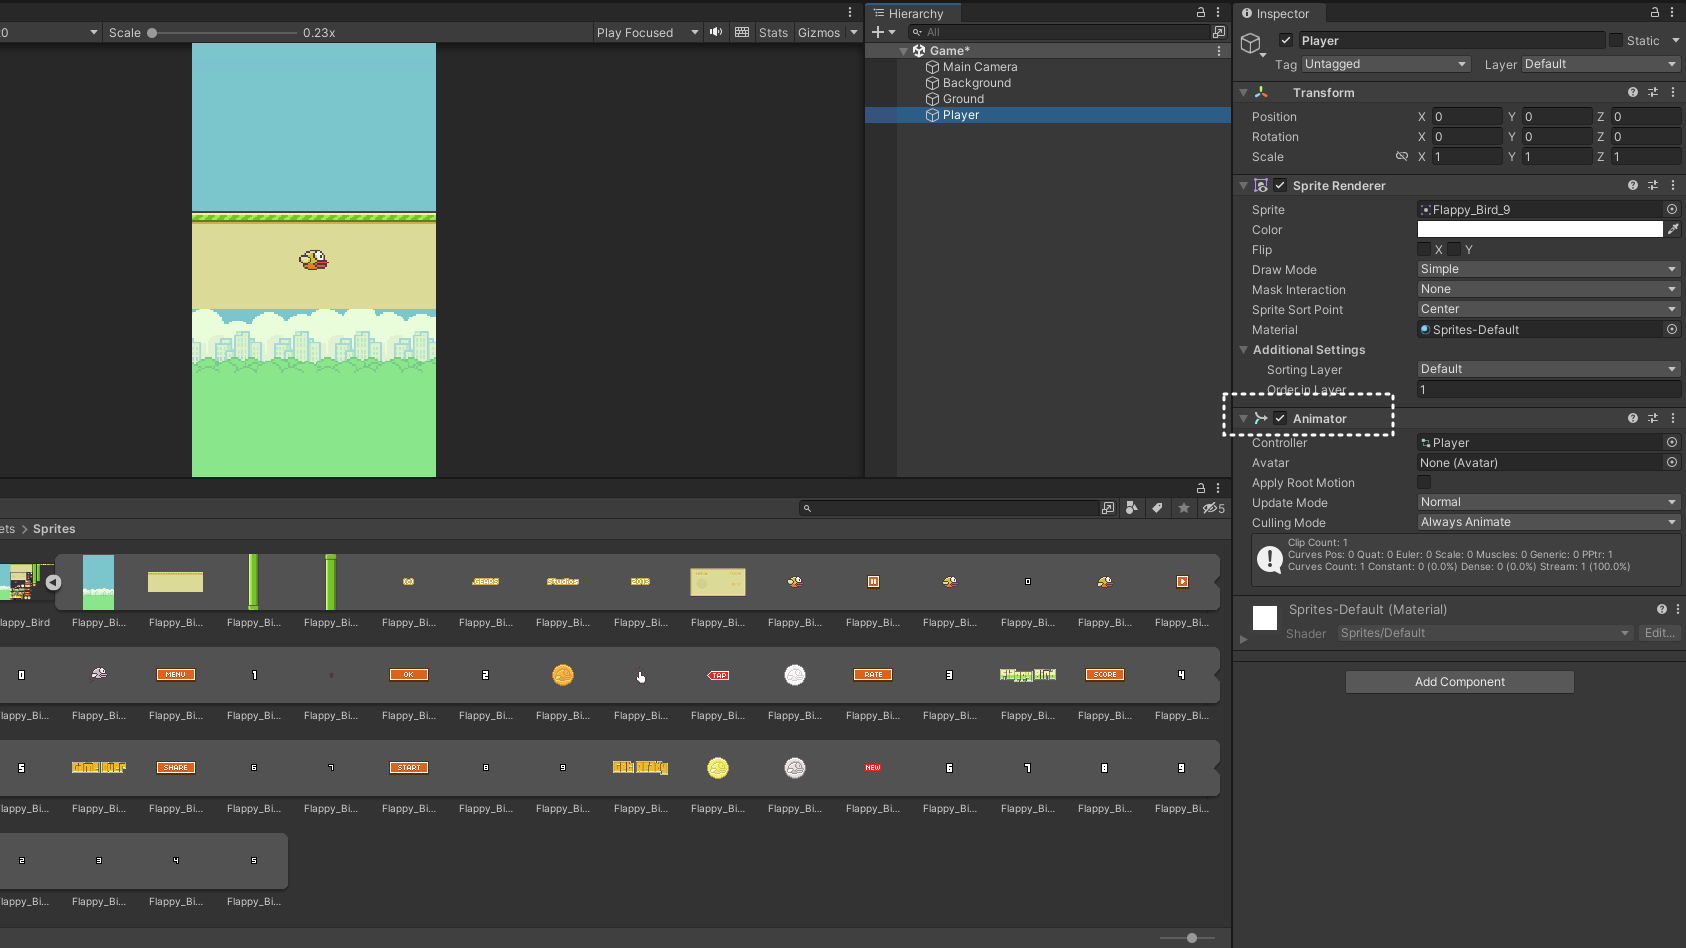Viewport: 1686px width, 948px height.
Task: Open game object icon selector for Player
Action: (1253, 45)
